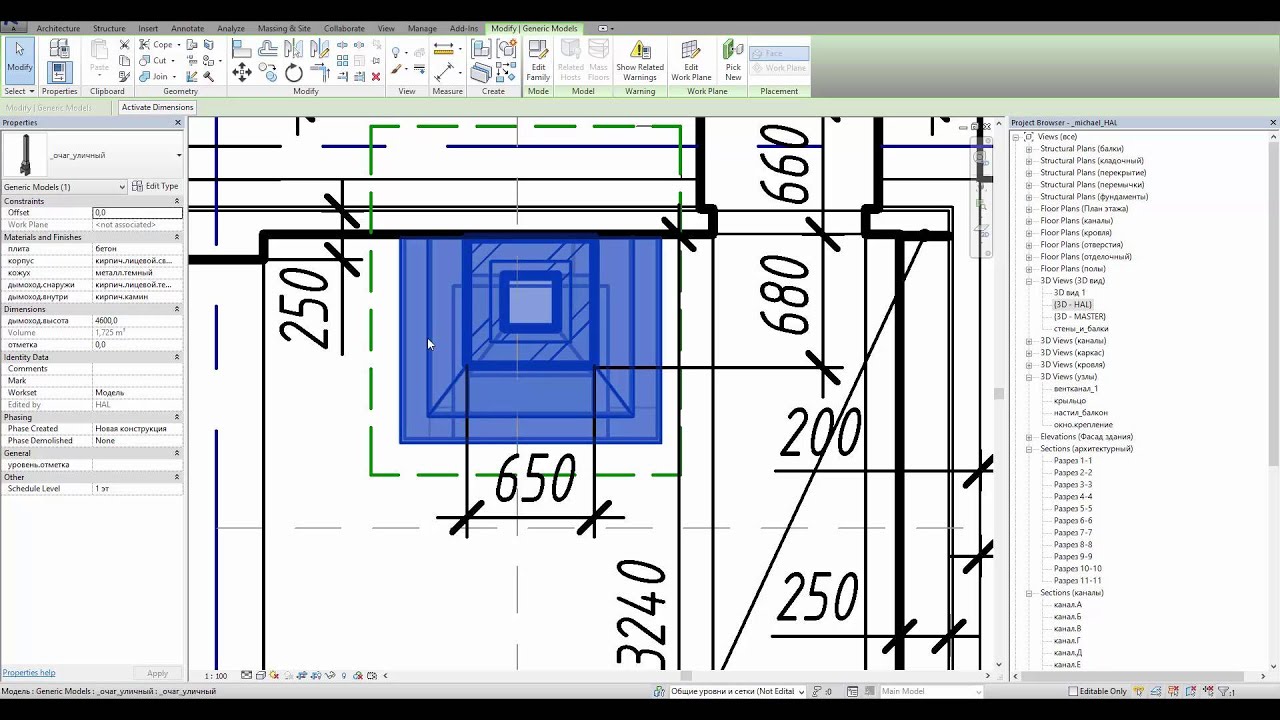Select Mirror - Draw Axis tool

pos(319,48)
